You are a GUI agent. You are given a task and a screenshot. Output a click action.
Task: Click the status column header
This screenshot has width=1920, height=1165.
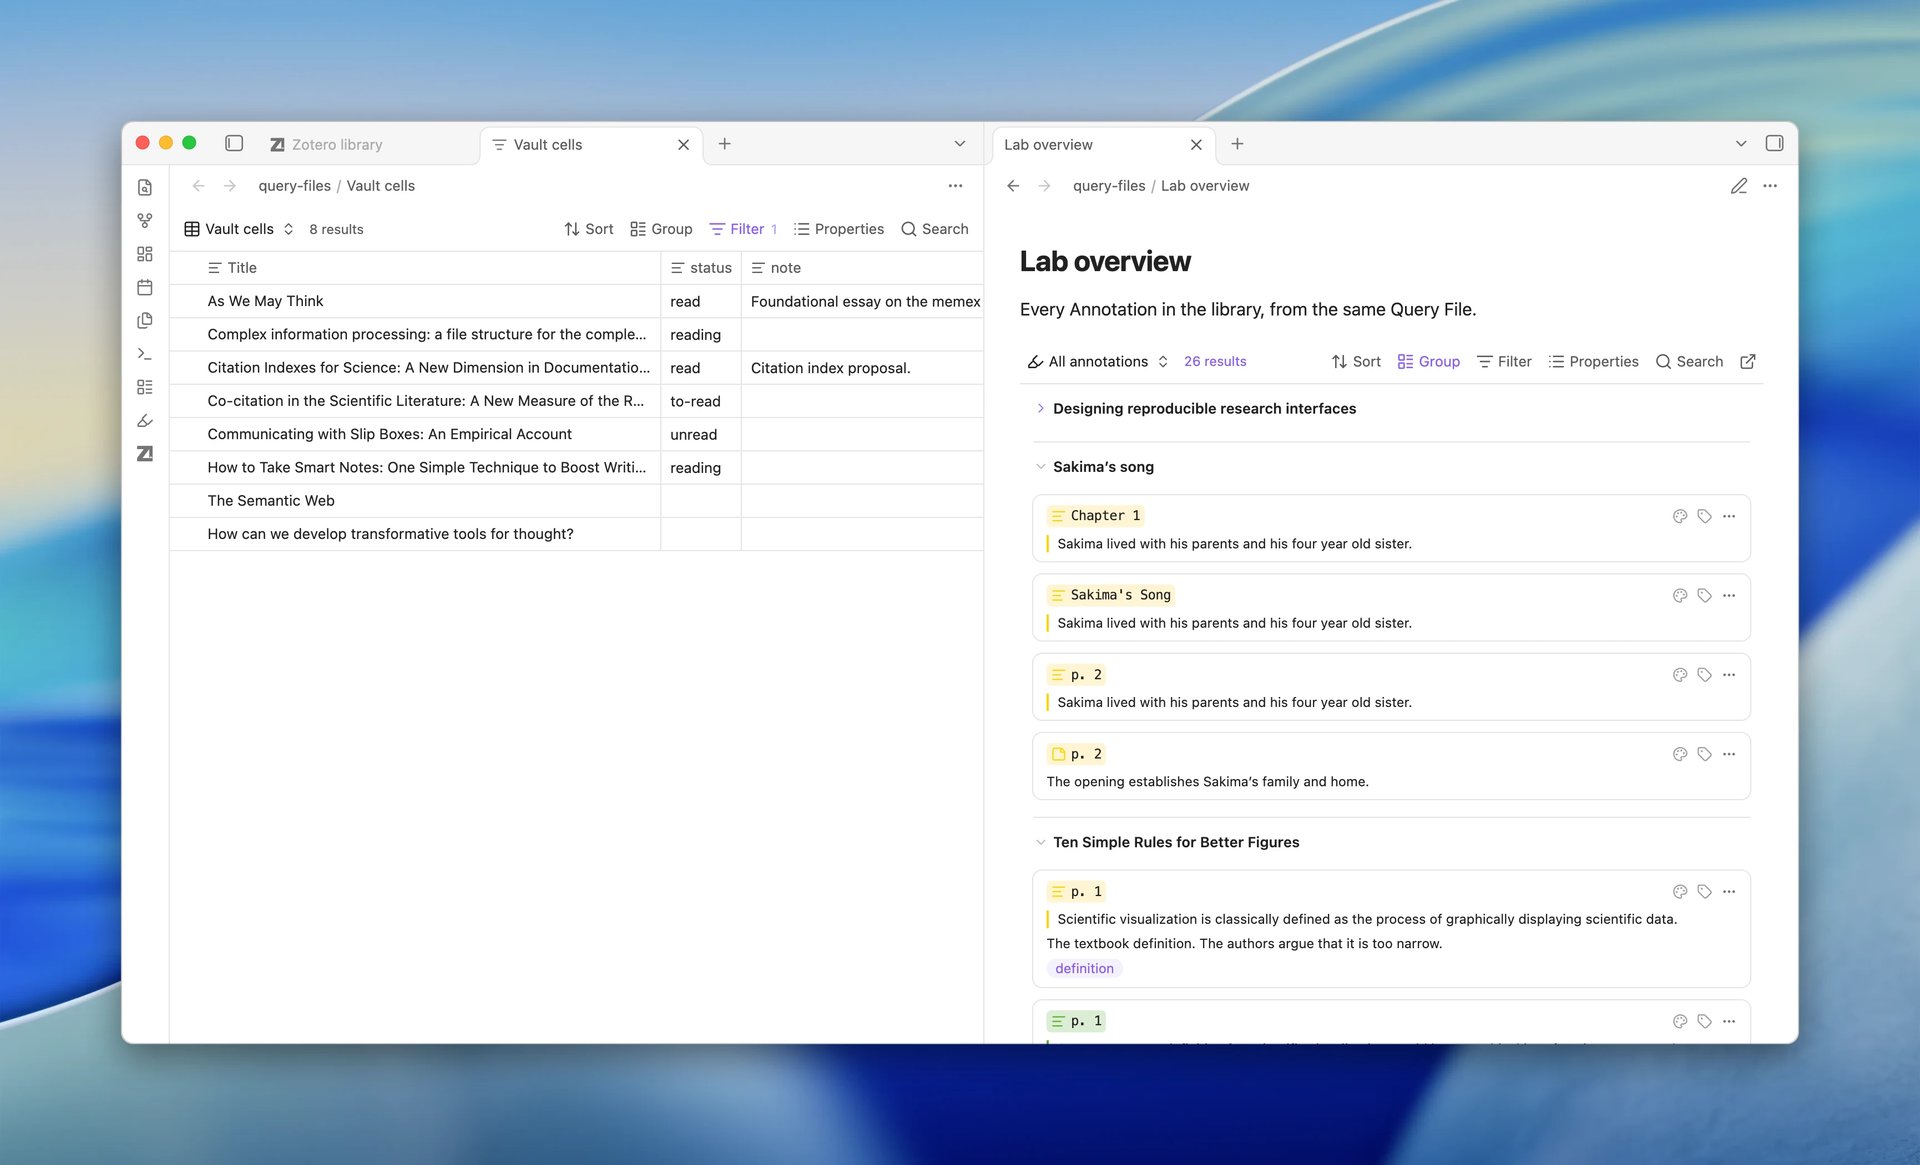701,268
